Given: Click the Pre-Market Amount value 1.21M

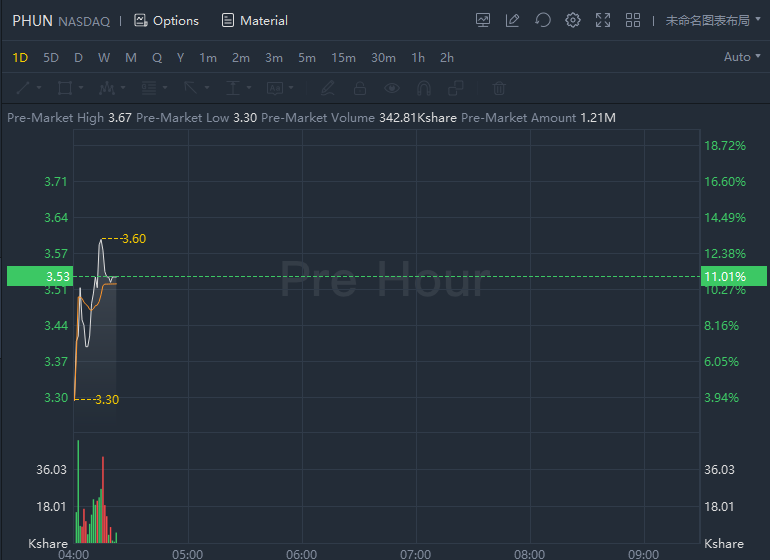Looking at the screenshot, I should pos(598,118).
